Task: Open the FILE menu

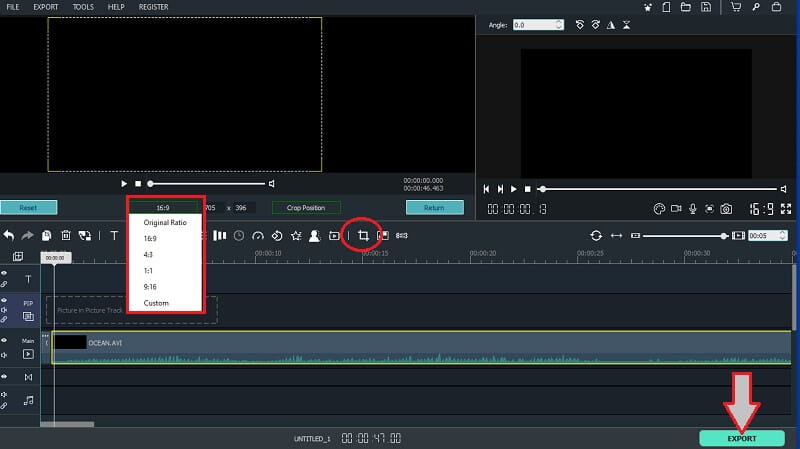Action: pyautogui.click(x=13, y=7)
